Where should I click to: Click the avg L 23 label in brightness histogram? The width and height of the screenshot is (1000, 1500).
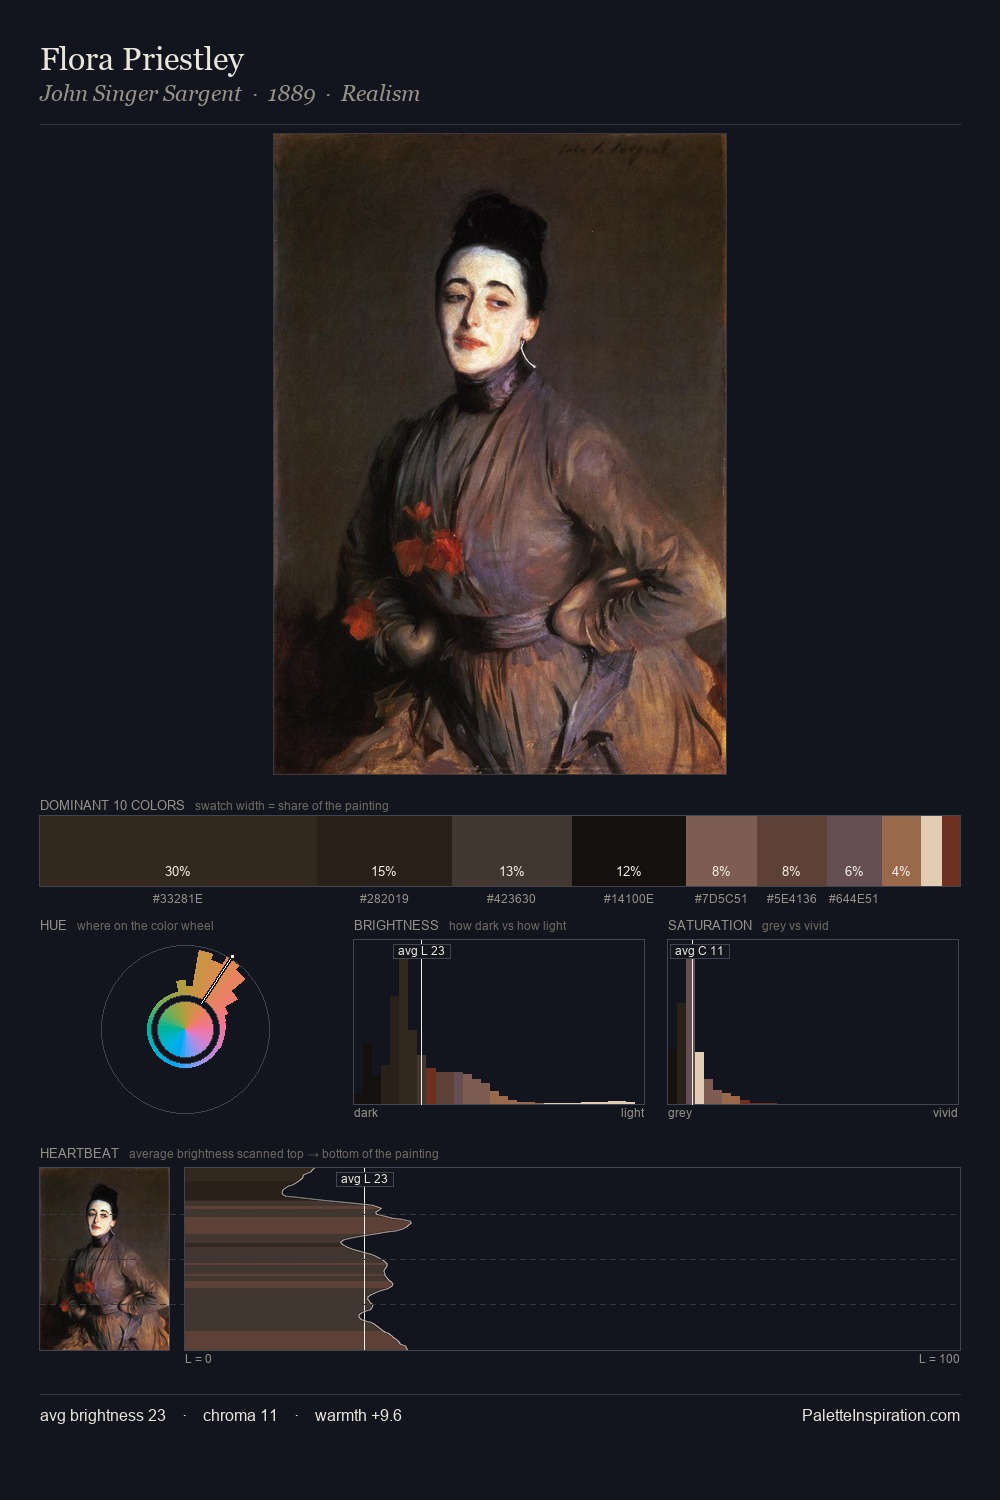[421, 951]
